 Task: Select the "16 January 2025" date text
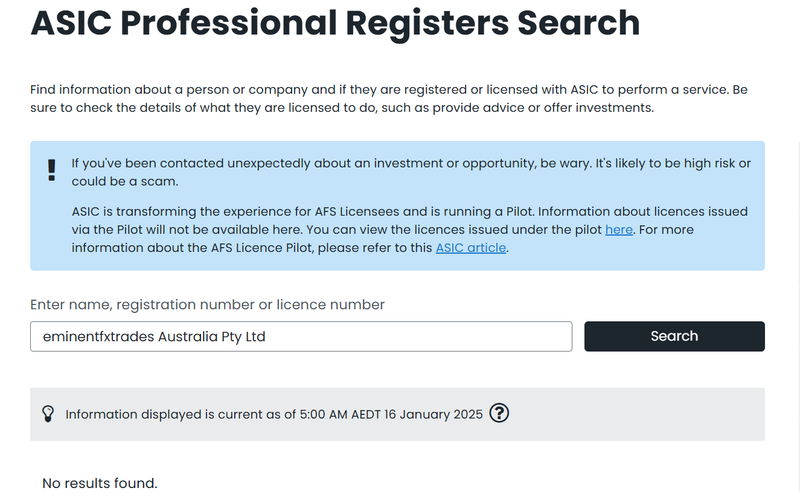pyautogui.click(x=433, y=414)
